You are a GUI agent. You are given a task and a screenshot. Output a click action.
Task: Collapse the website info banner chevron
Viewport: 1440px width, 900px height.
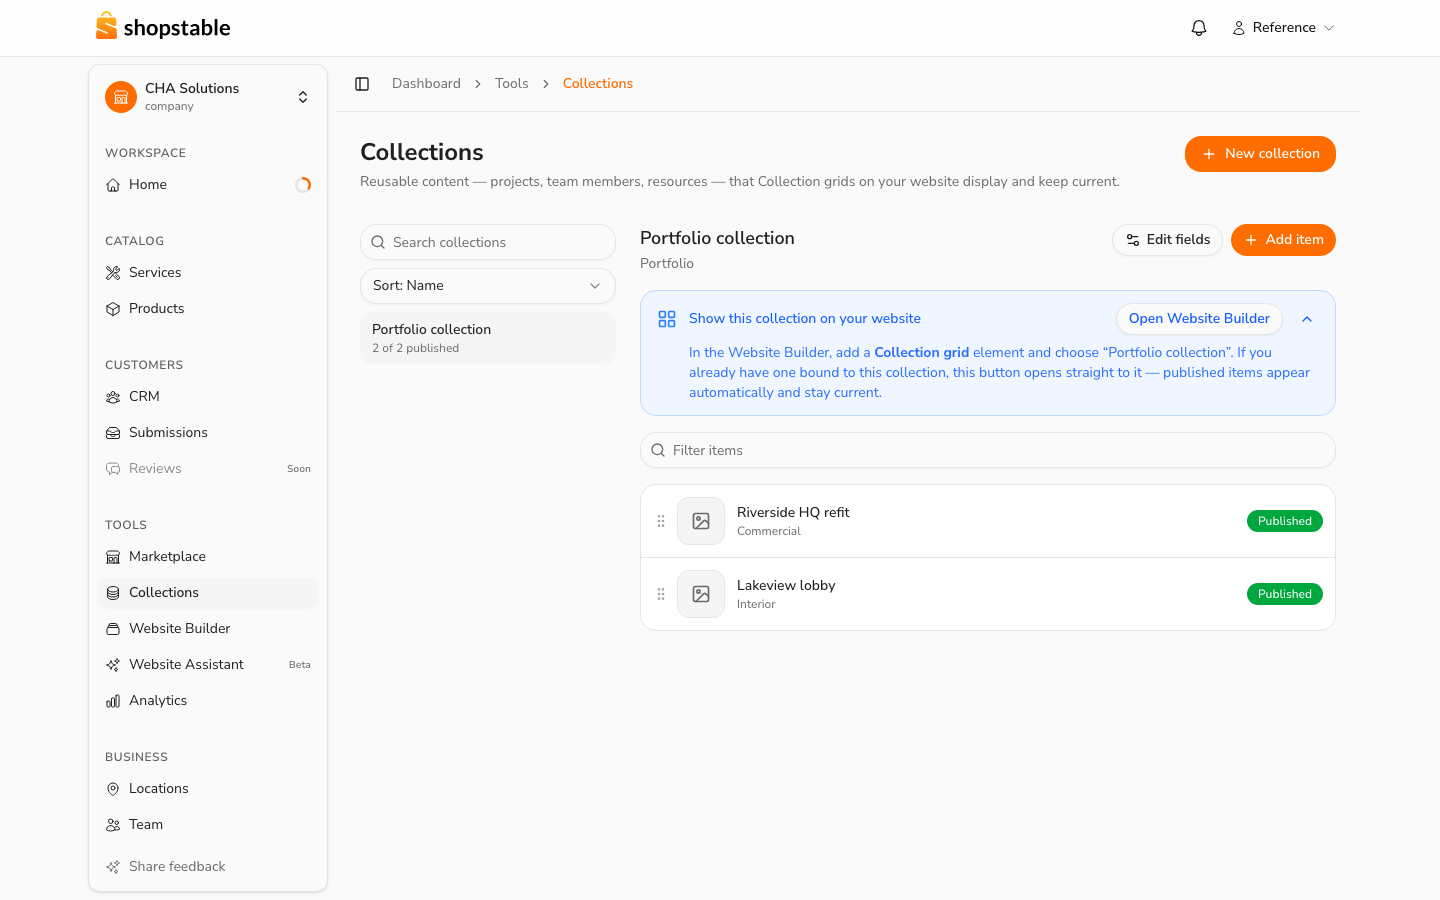pos(1307,319)
